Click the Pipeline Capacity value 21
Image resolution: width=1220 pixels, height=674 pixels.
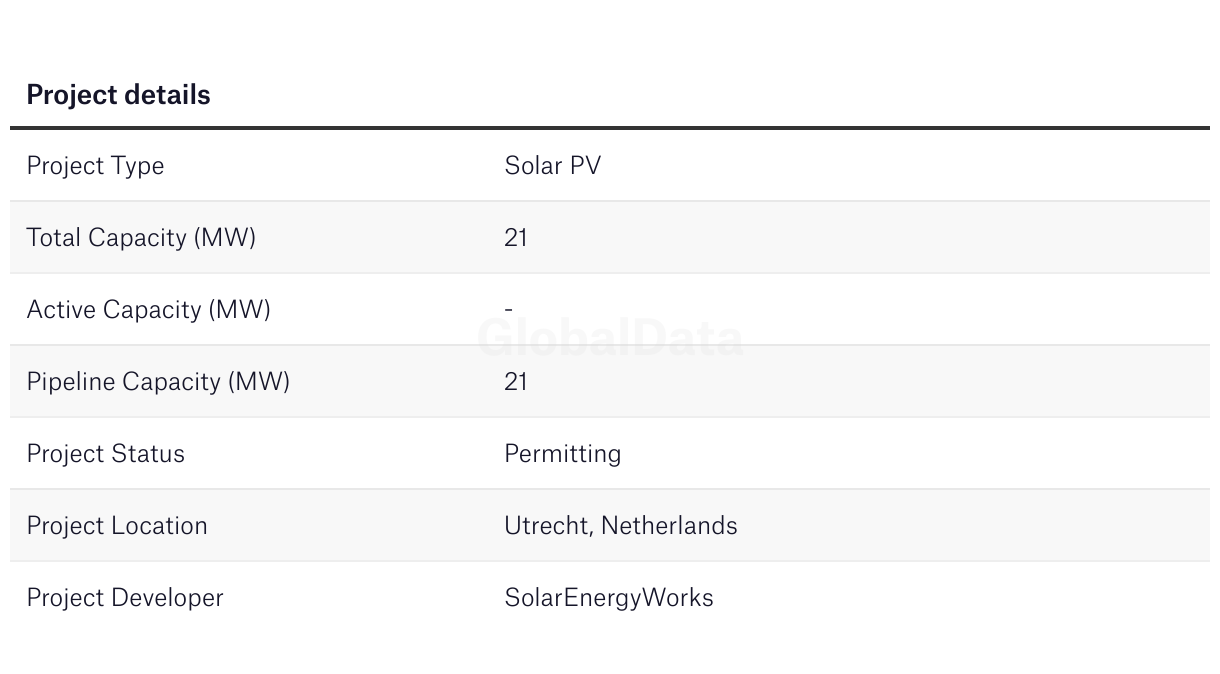click(516, 381)
